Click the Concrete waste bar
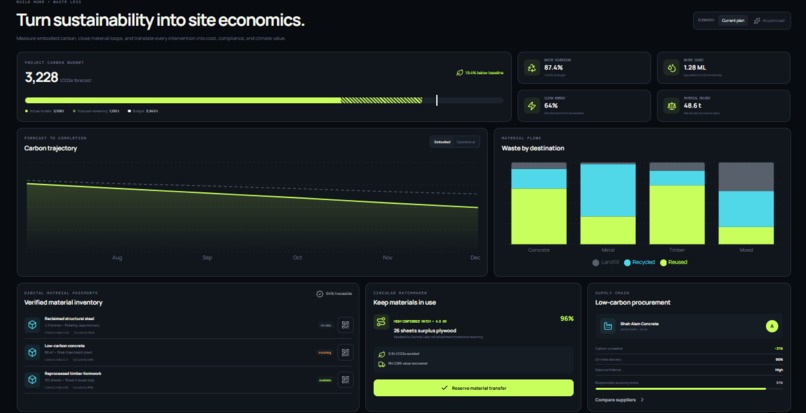806x413 pixels. tap(539, 203)
